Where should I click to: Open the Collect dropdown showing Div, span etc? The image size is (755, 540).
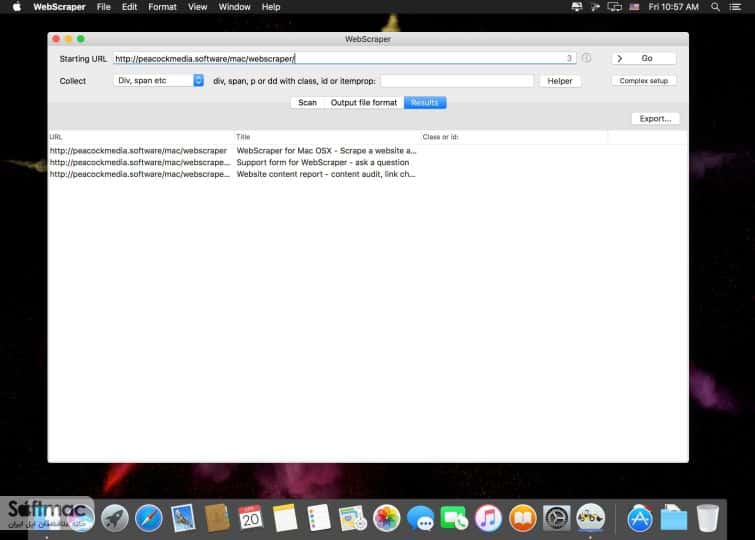tap(158, 80)
